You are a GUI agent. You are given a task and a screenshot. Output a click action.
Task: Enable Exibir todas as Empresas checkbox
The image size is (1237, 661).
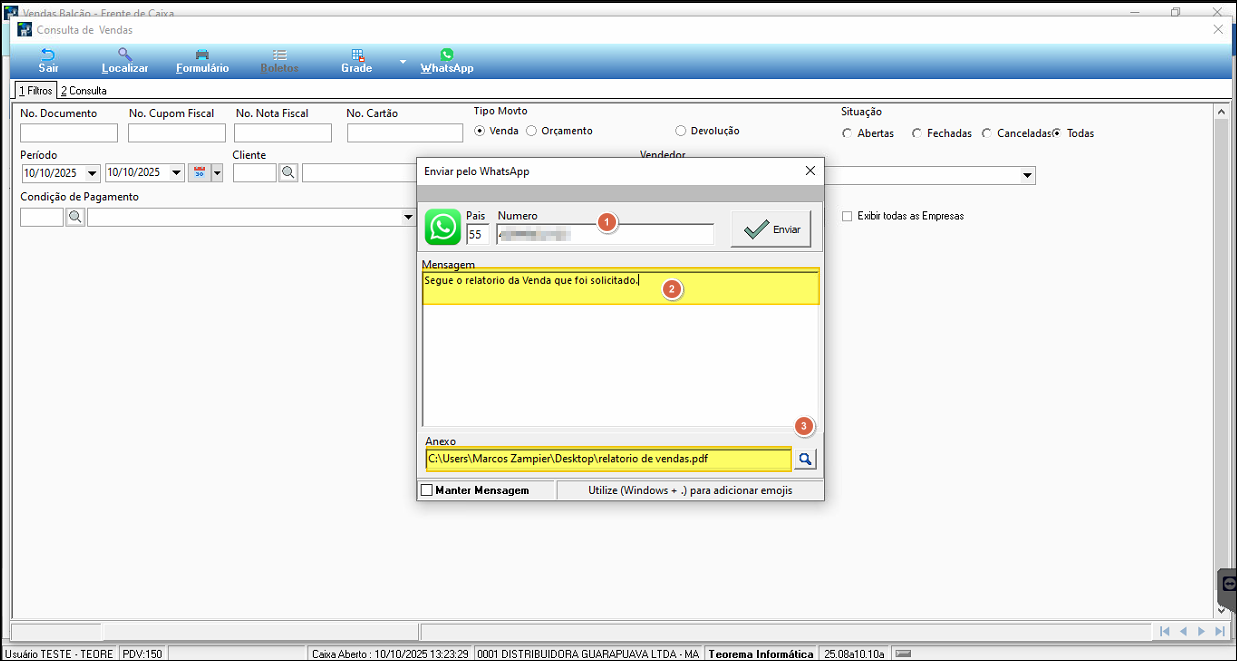coord(847,216)
